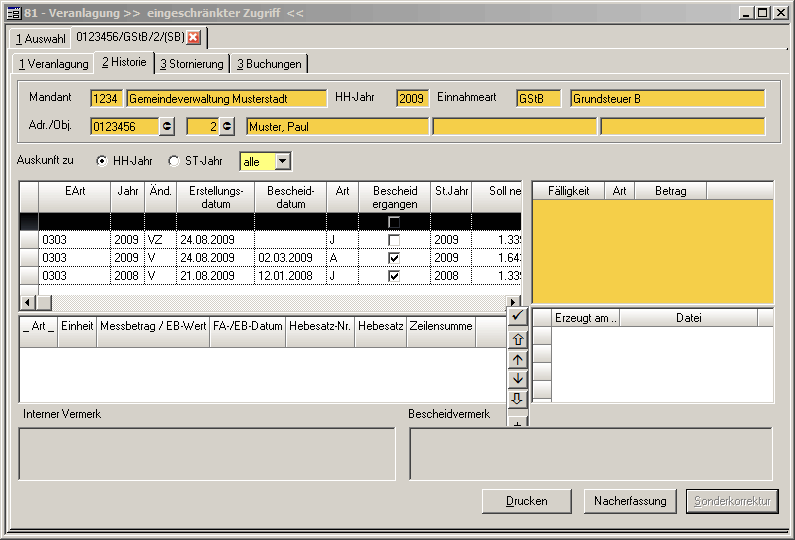Uncheck Bescheid ergangen for the 2008 row

[x=394, y=276]
